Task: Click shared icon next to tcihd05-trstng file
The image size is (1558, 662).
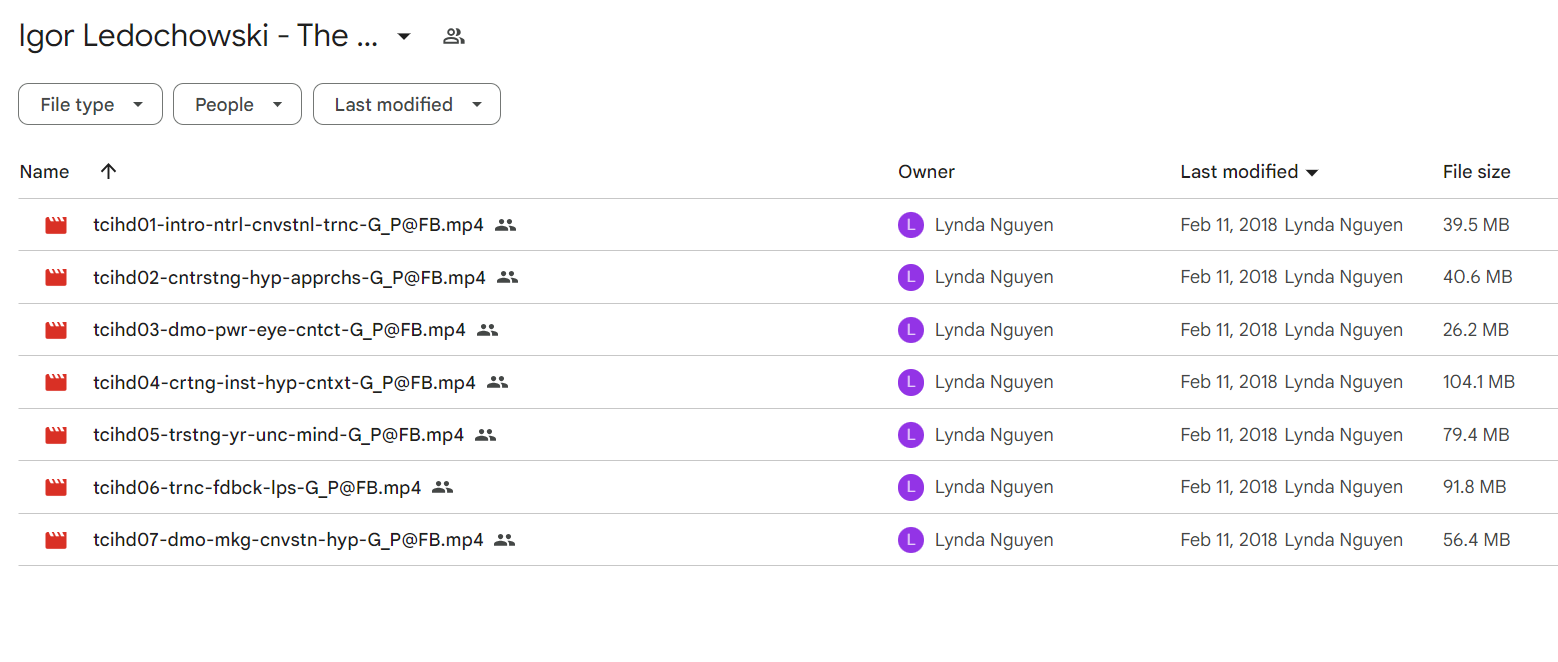Action: coord(485,435)
